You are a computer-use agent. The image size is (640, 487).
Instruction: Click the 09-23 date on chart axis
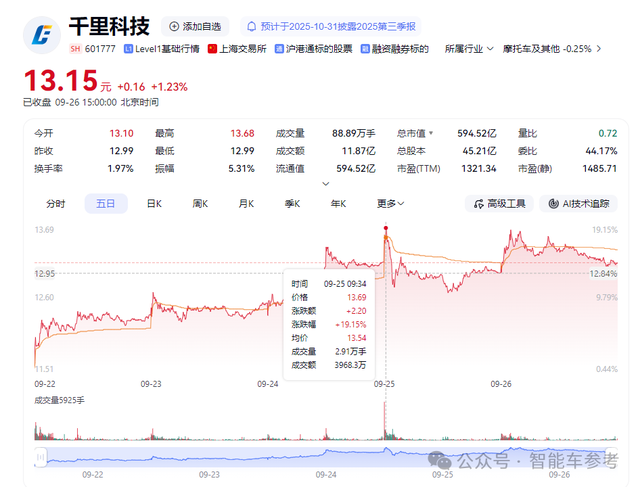pos(151,384)
